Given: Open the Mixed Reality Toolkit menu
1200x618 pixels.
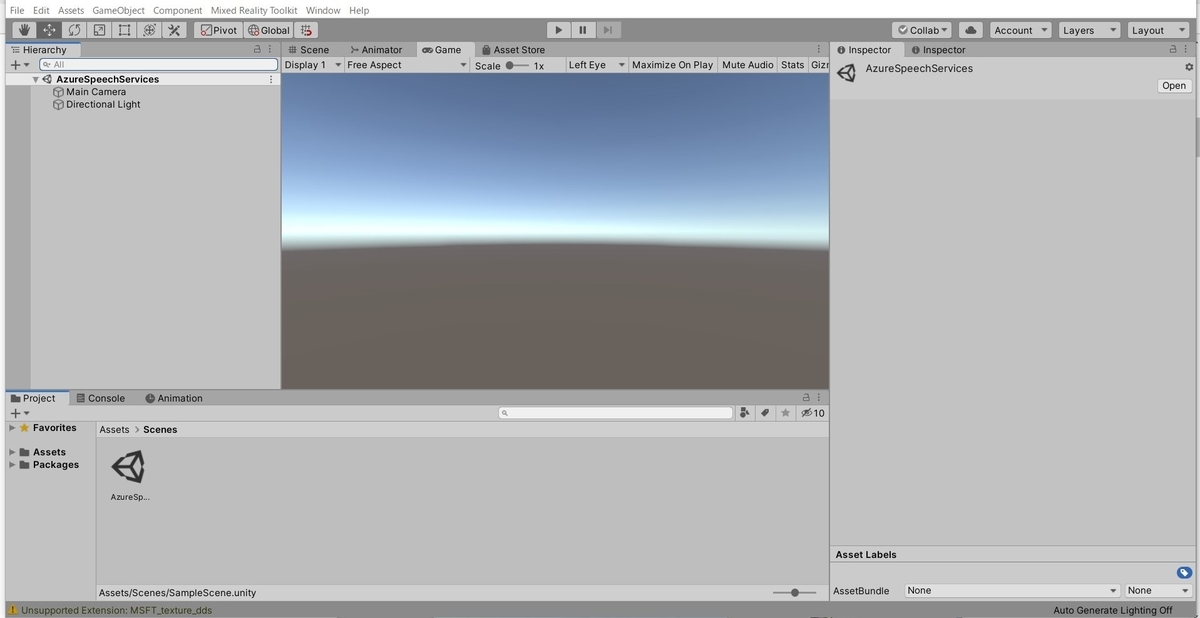Looking at the screenshot, I should 254,10.
